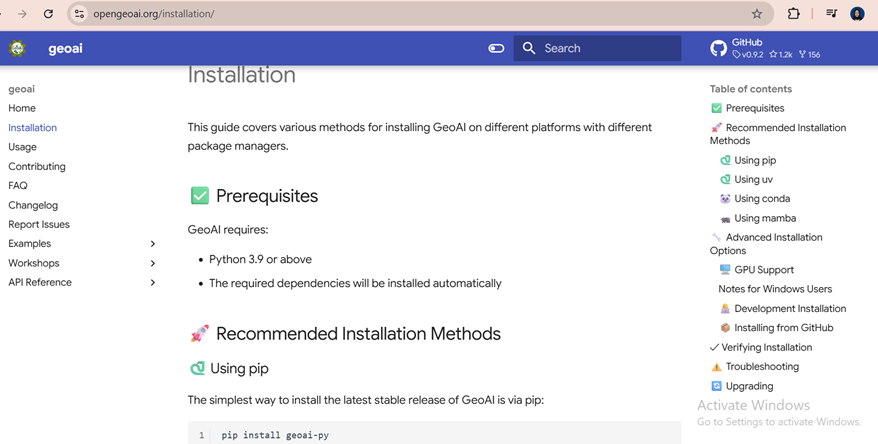Click the green snake icon beside Using pip heading
The image size is (878, 444).
[197, 368]
